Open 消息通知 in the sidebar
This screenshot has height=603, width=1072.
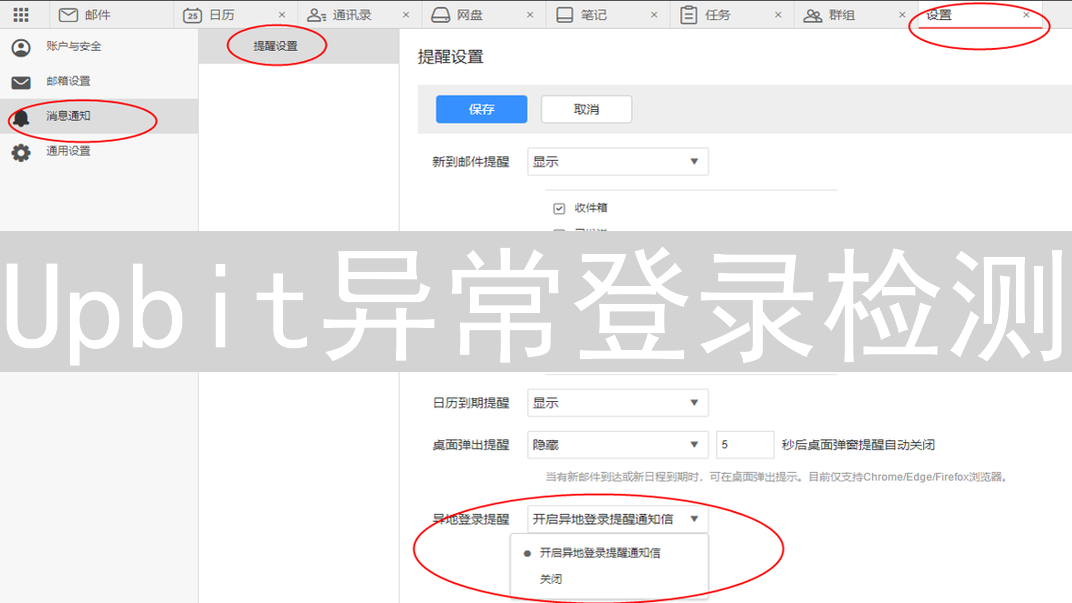(99, 116)
